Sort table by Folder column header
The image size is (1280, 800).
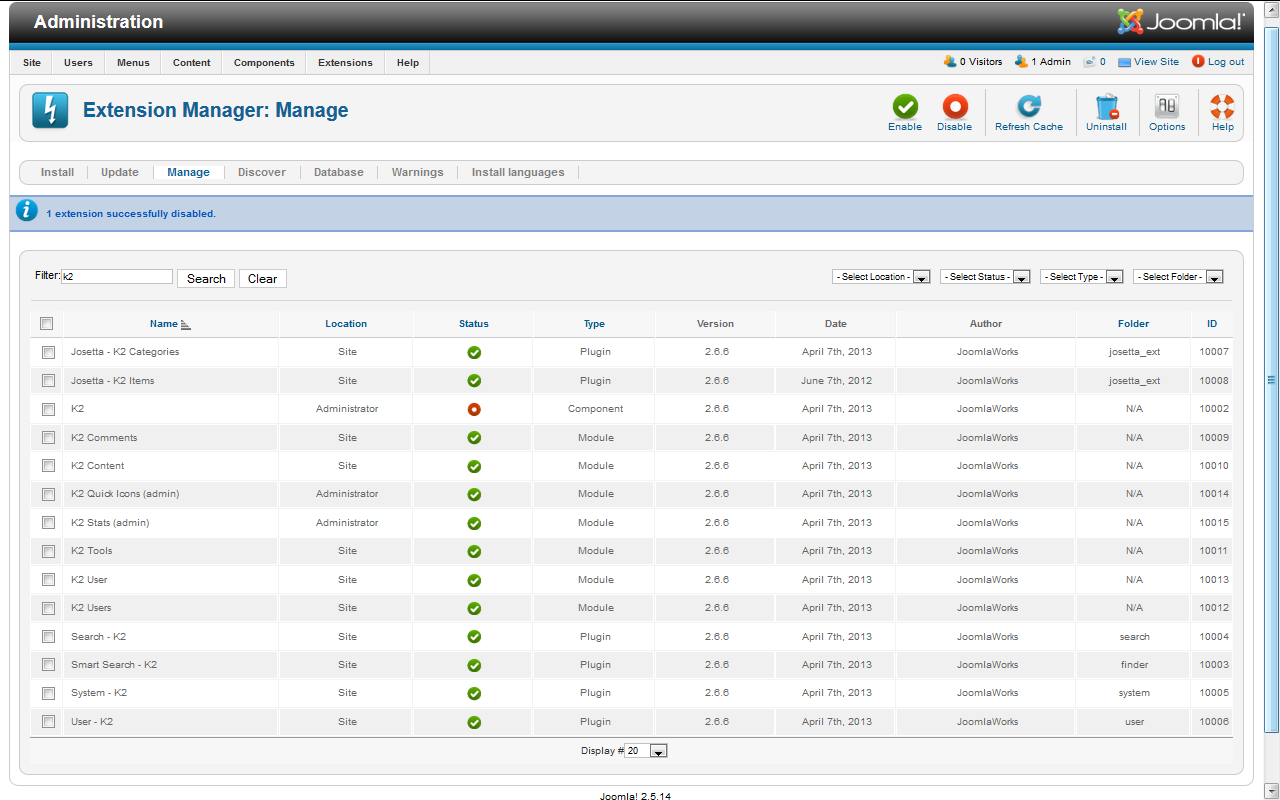[1134, 324]
